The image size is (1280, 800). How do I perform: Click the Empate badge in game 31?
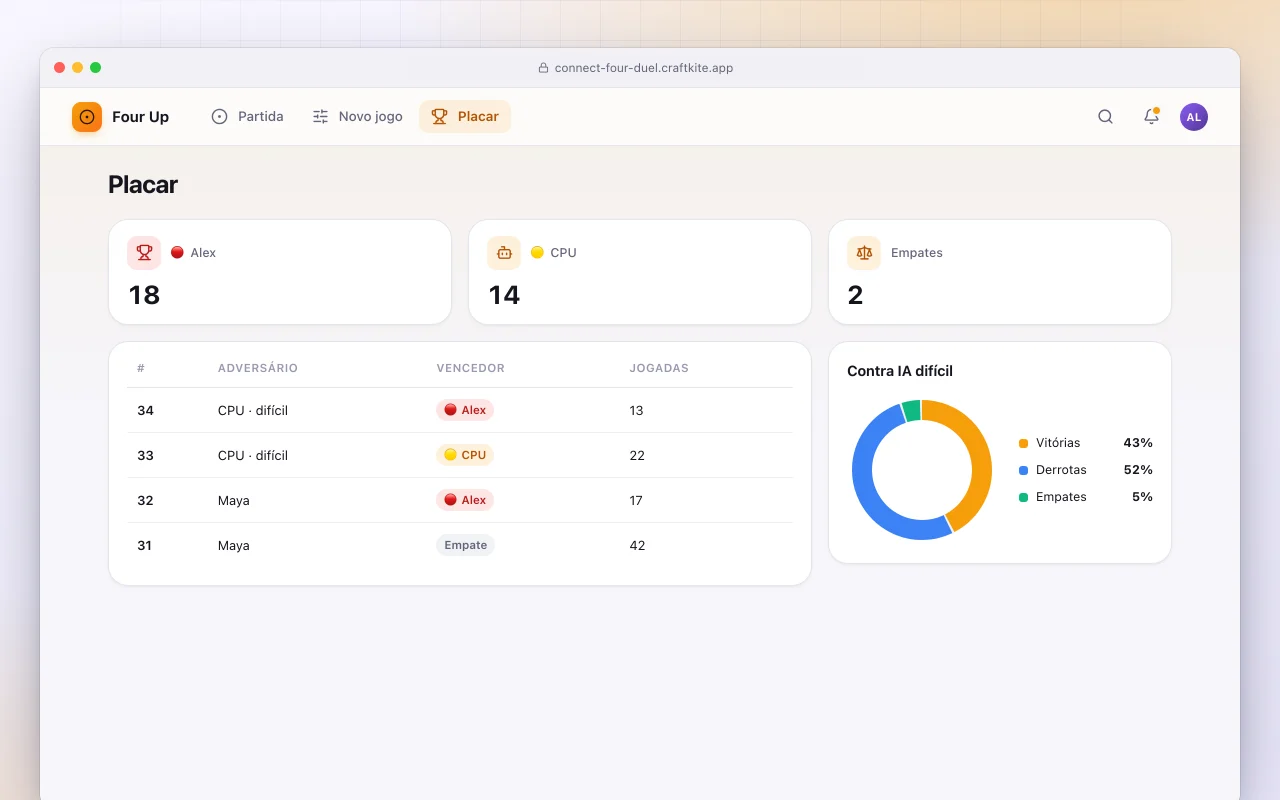pos(465,545)
